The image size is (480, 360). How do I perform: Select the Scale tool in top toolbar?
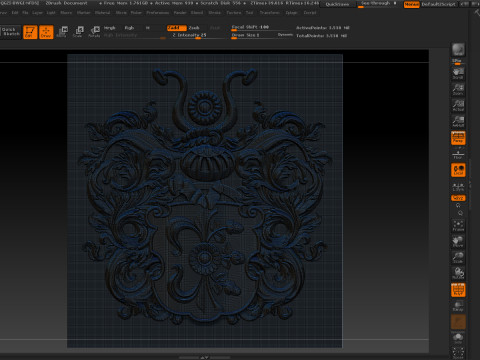(x=78, y=32)
